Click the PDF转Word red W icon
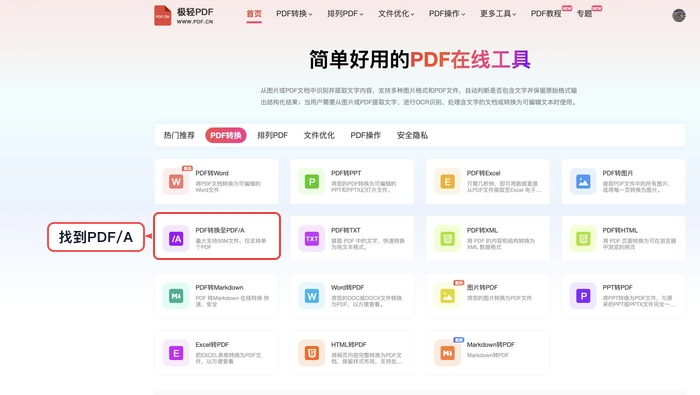The width and height of the screenshot is (700, 395). pyautogui.click(x=176, y=182)
